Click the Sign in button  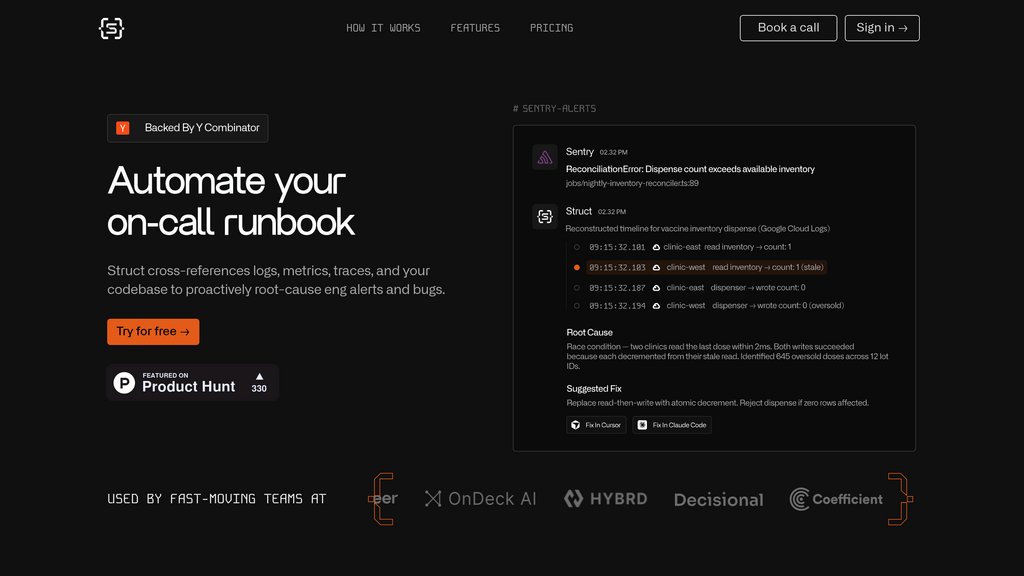click(881, 28)
